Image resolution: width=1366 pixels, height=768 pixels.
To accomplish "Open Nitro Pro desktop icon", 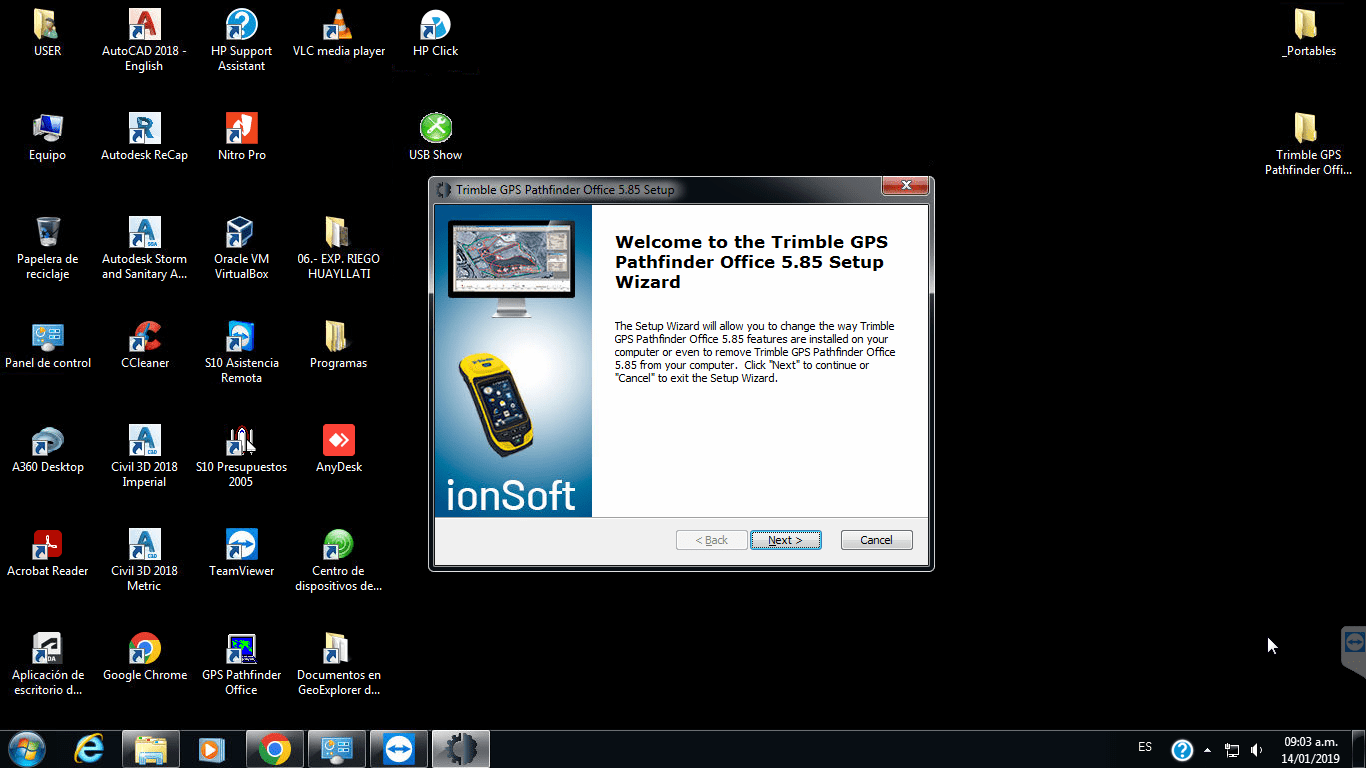I will [241, 130].
